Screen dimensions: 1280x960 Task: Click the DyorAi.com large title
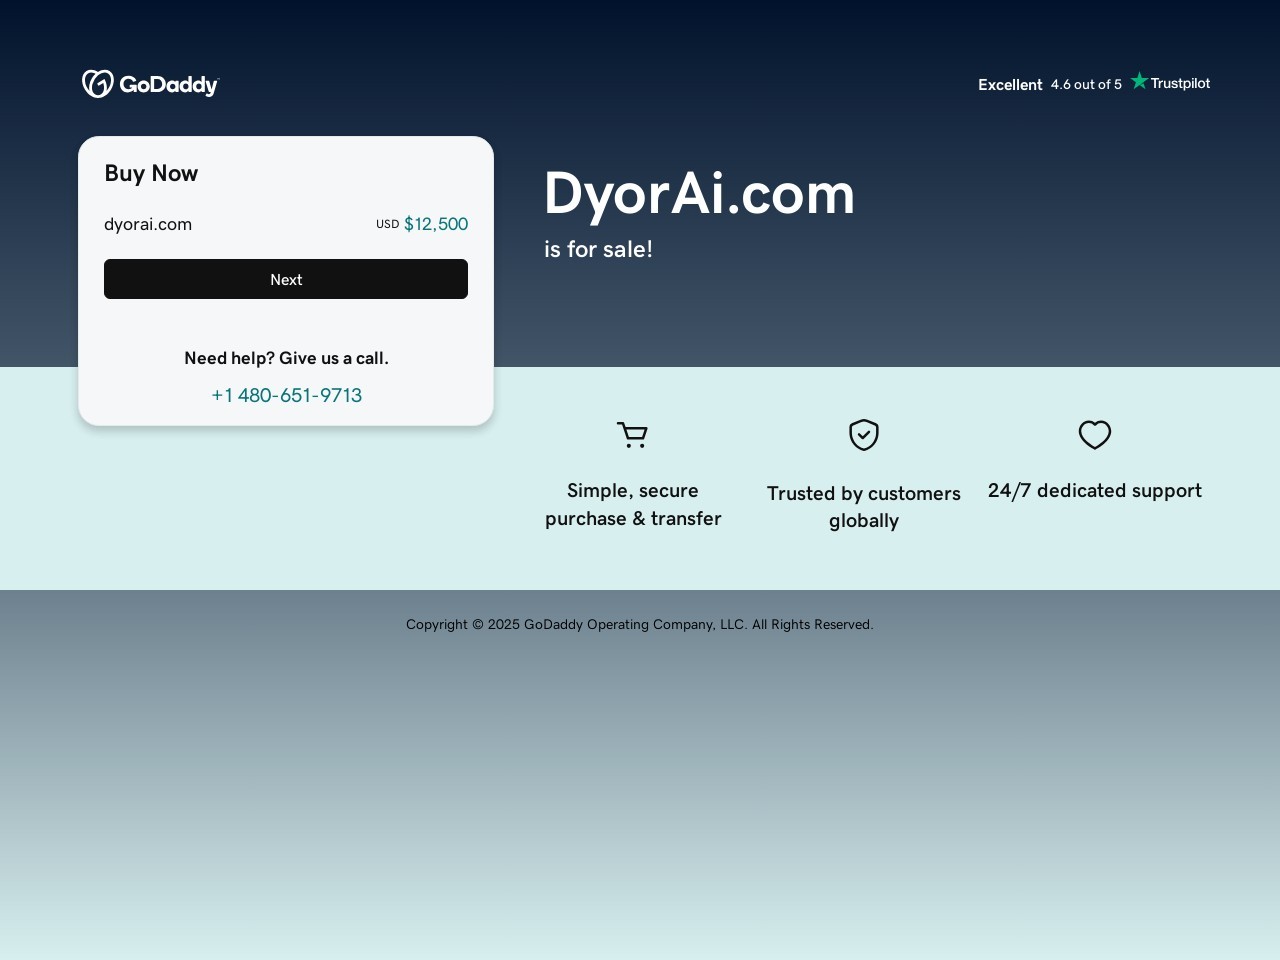(699, 193)
